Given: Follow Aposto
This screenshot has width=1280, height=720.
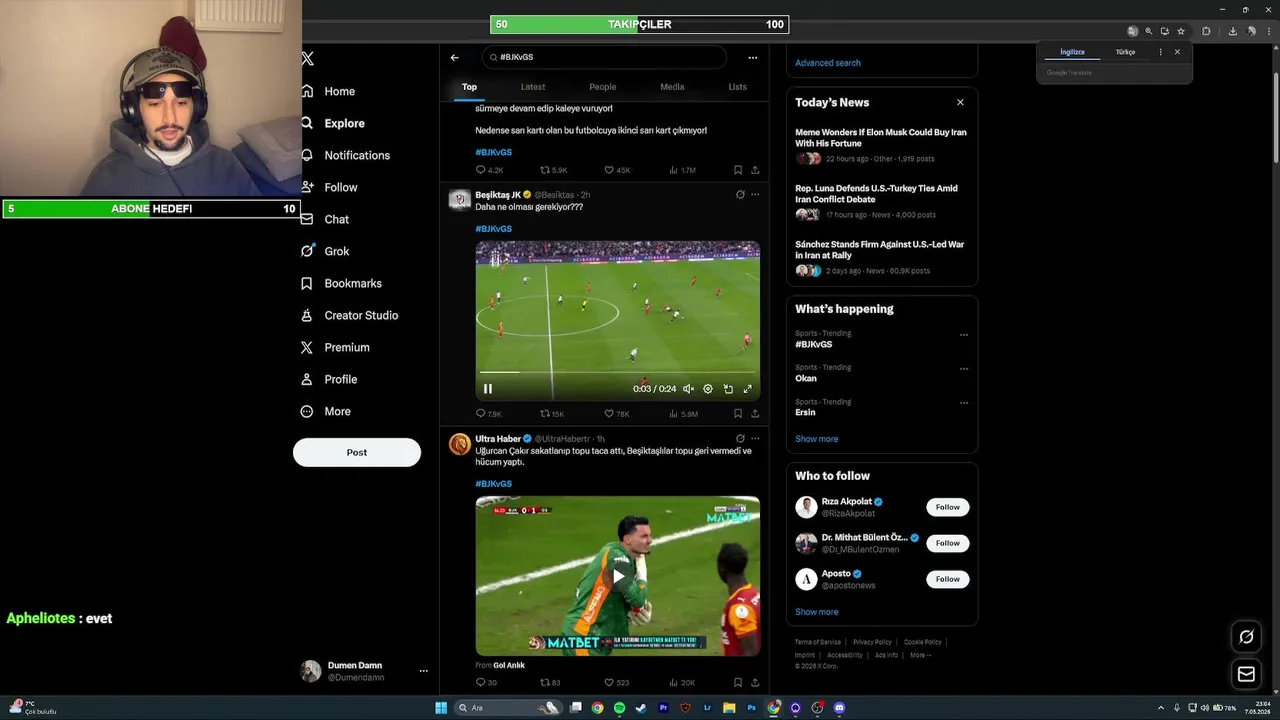Looking at the screenshot, I should tap(948, 579).
